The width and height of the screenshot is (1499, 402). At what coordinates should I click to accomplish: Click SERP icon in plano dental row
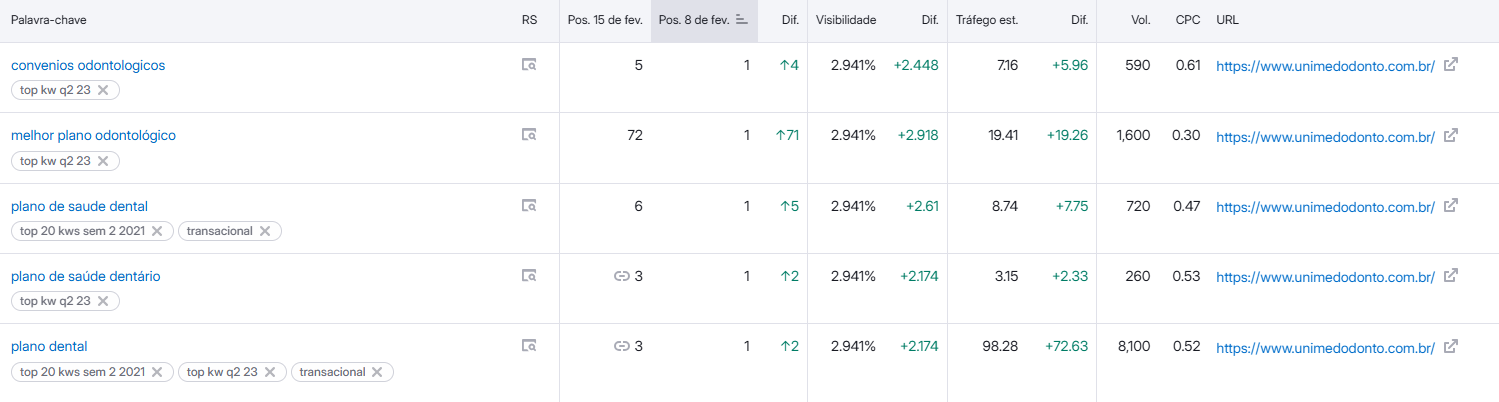click(529, 346)
